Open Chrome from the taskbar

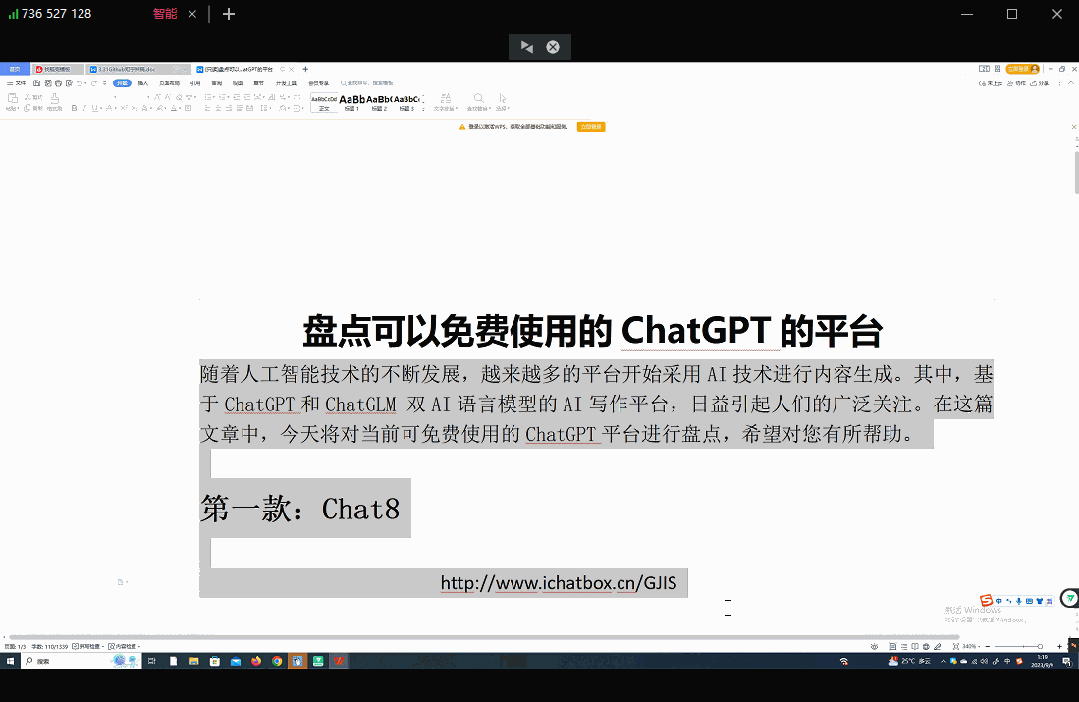point(277,661)
